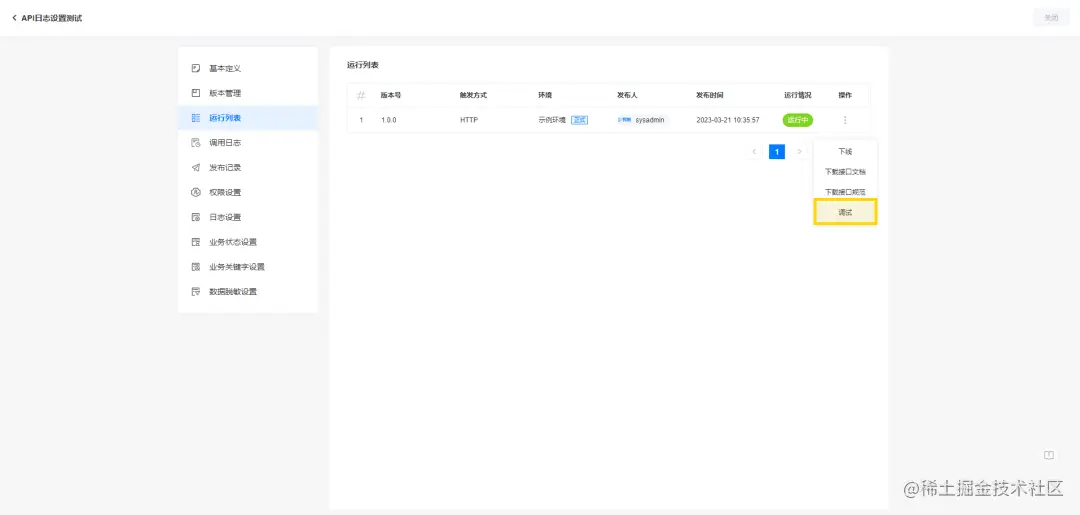Click the 正式 environment tag
This screenshot has width=1080, height=515.
(x=579, y=120)
